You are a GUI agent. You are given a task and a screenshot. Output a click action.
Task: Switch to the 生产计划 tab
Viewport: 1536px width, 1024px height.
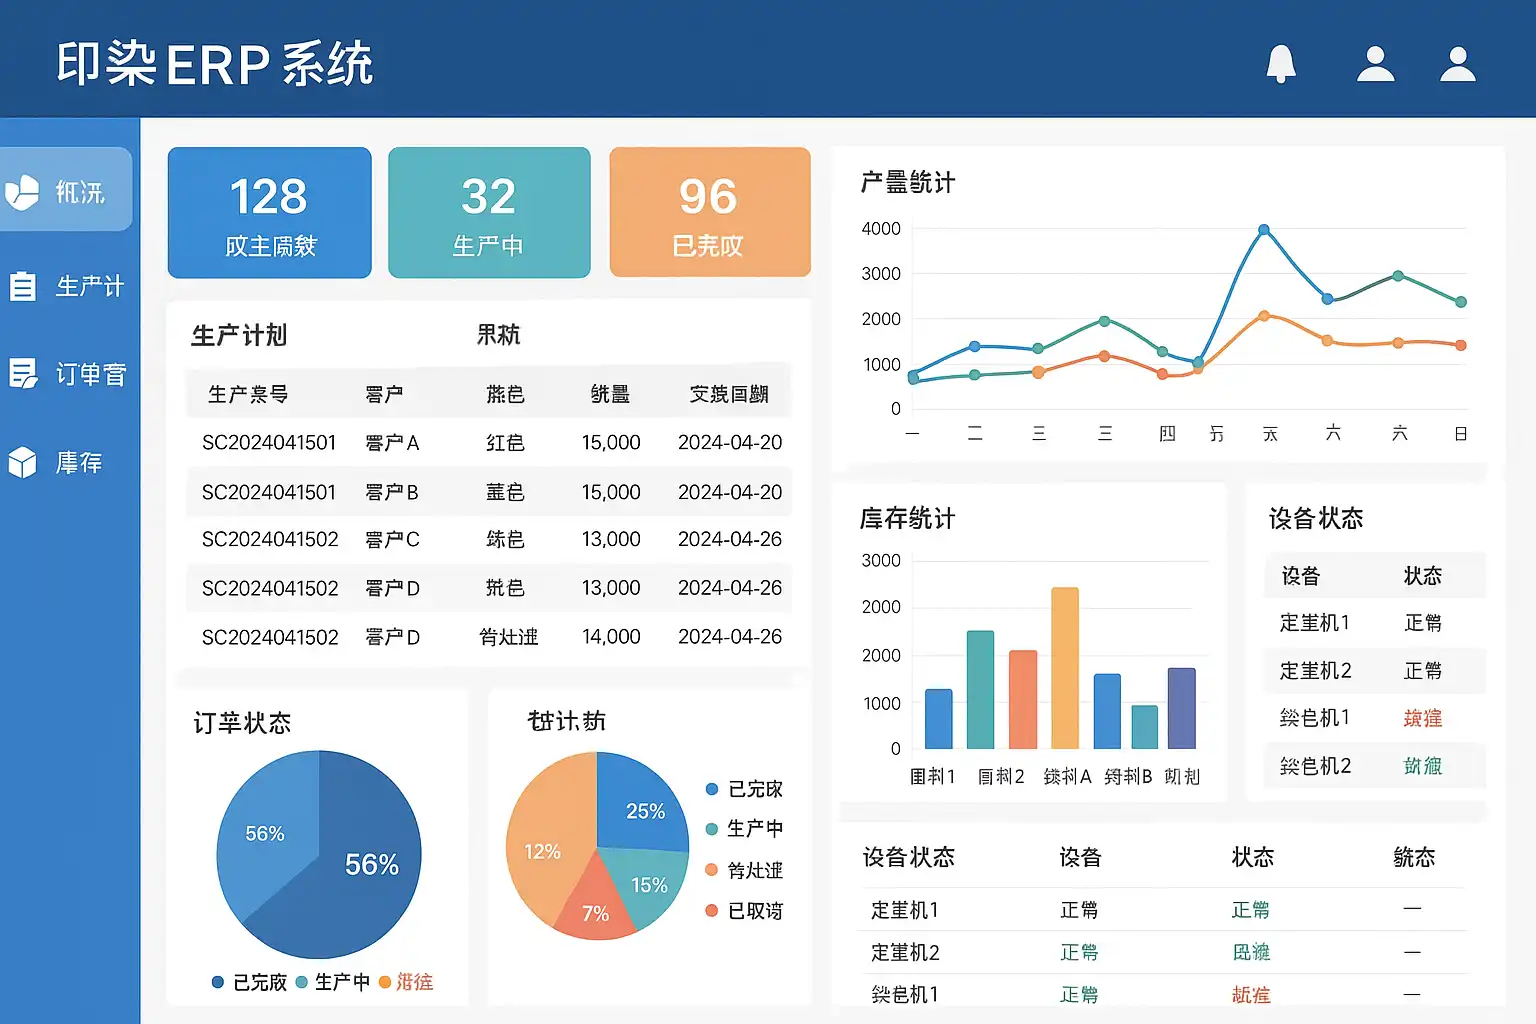coord(239,336)
